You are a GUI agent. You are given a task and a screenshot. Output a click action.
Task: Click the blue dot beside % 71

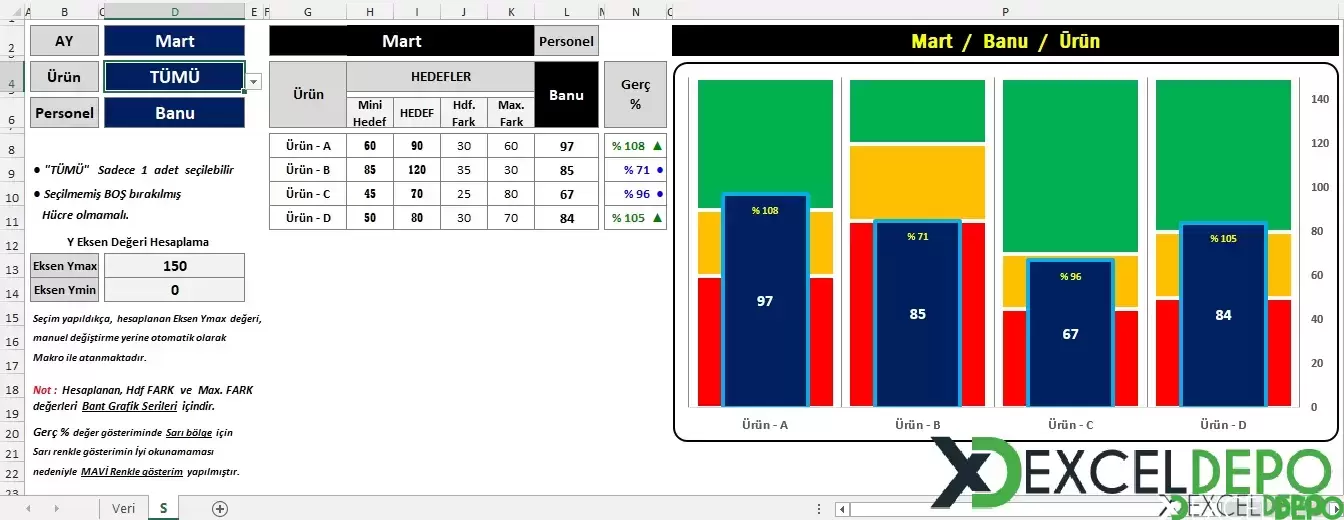658,170
